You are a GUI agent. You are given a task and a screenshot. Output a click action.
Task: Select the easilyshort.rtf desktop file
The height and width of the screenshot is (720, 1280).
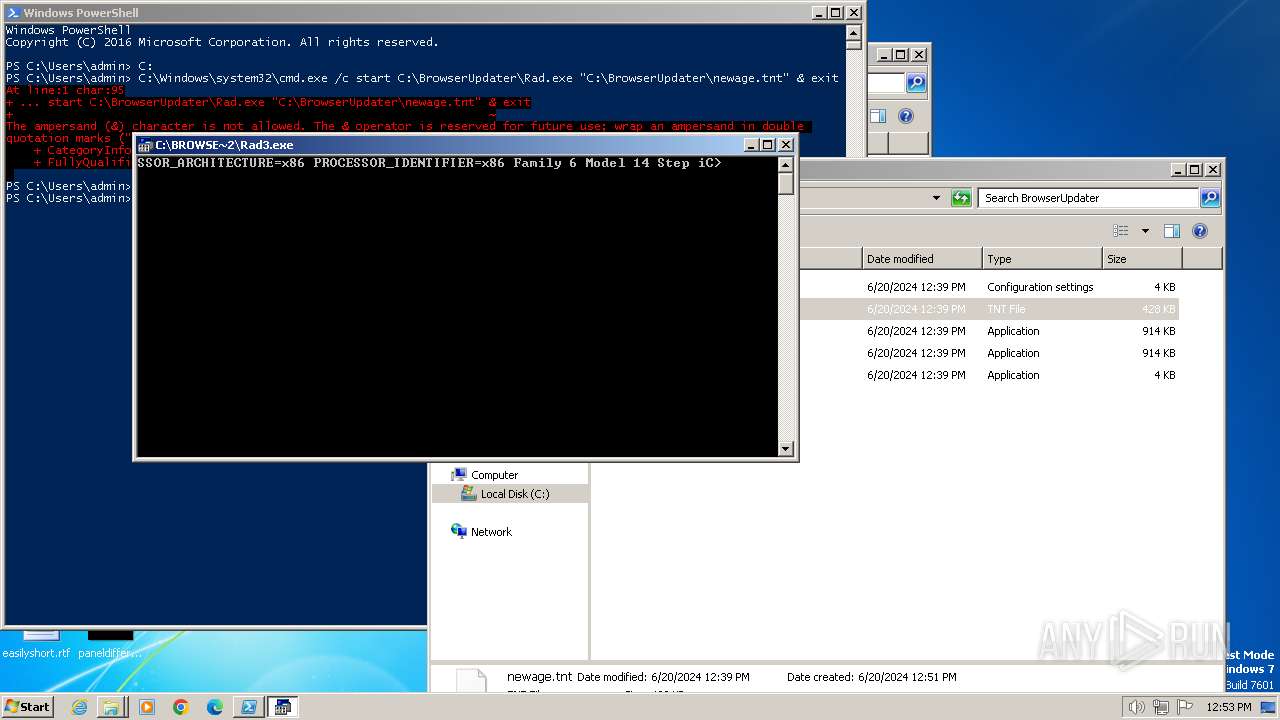click(x=36, y=644)
